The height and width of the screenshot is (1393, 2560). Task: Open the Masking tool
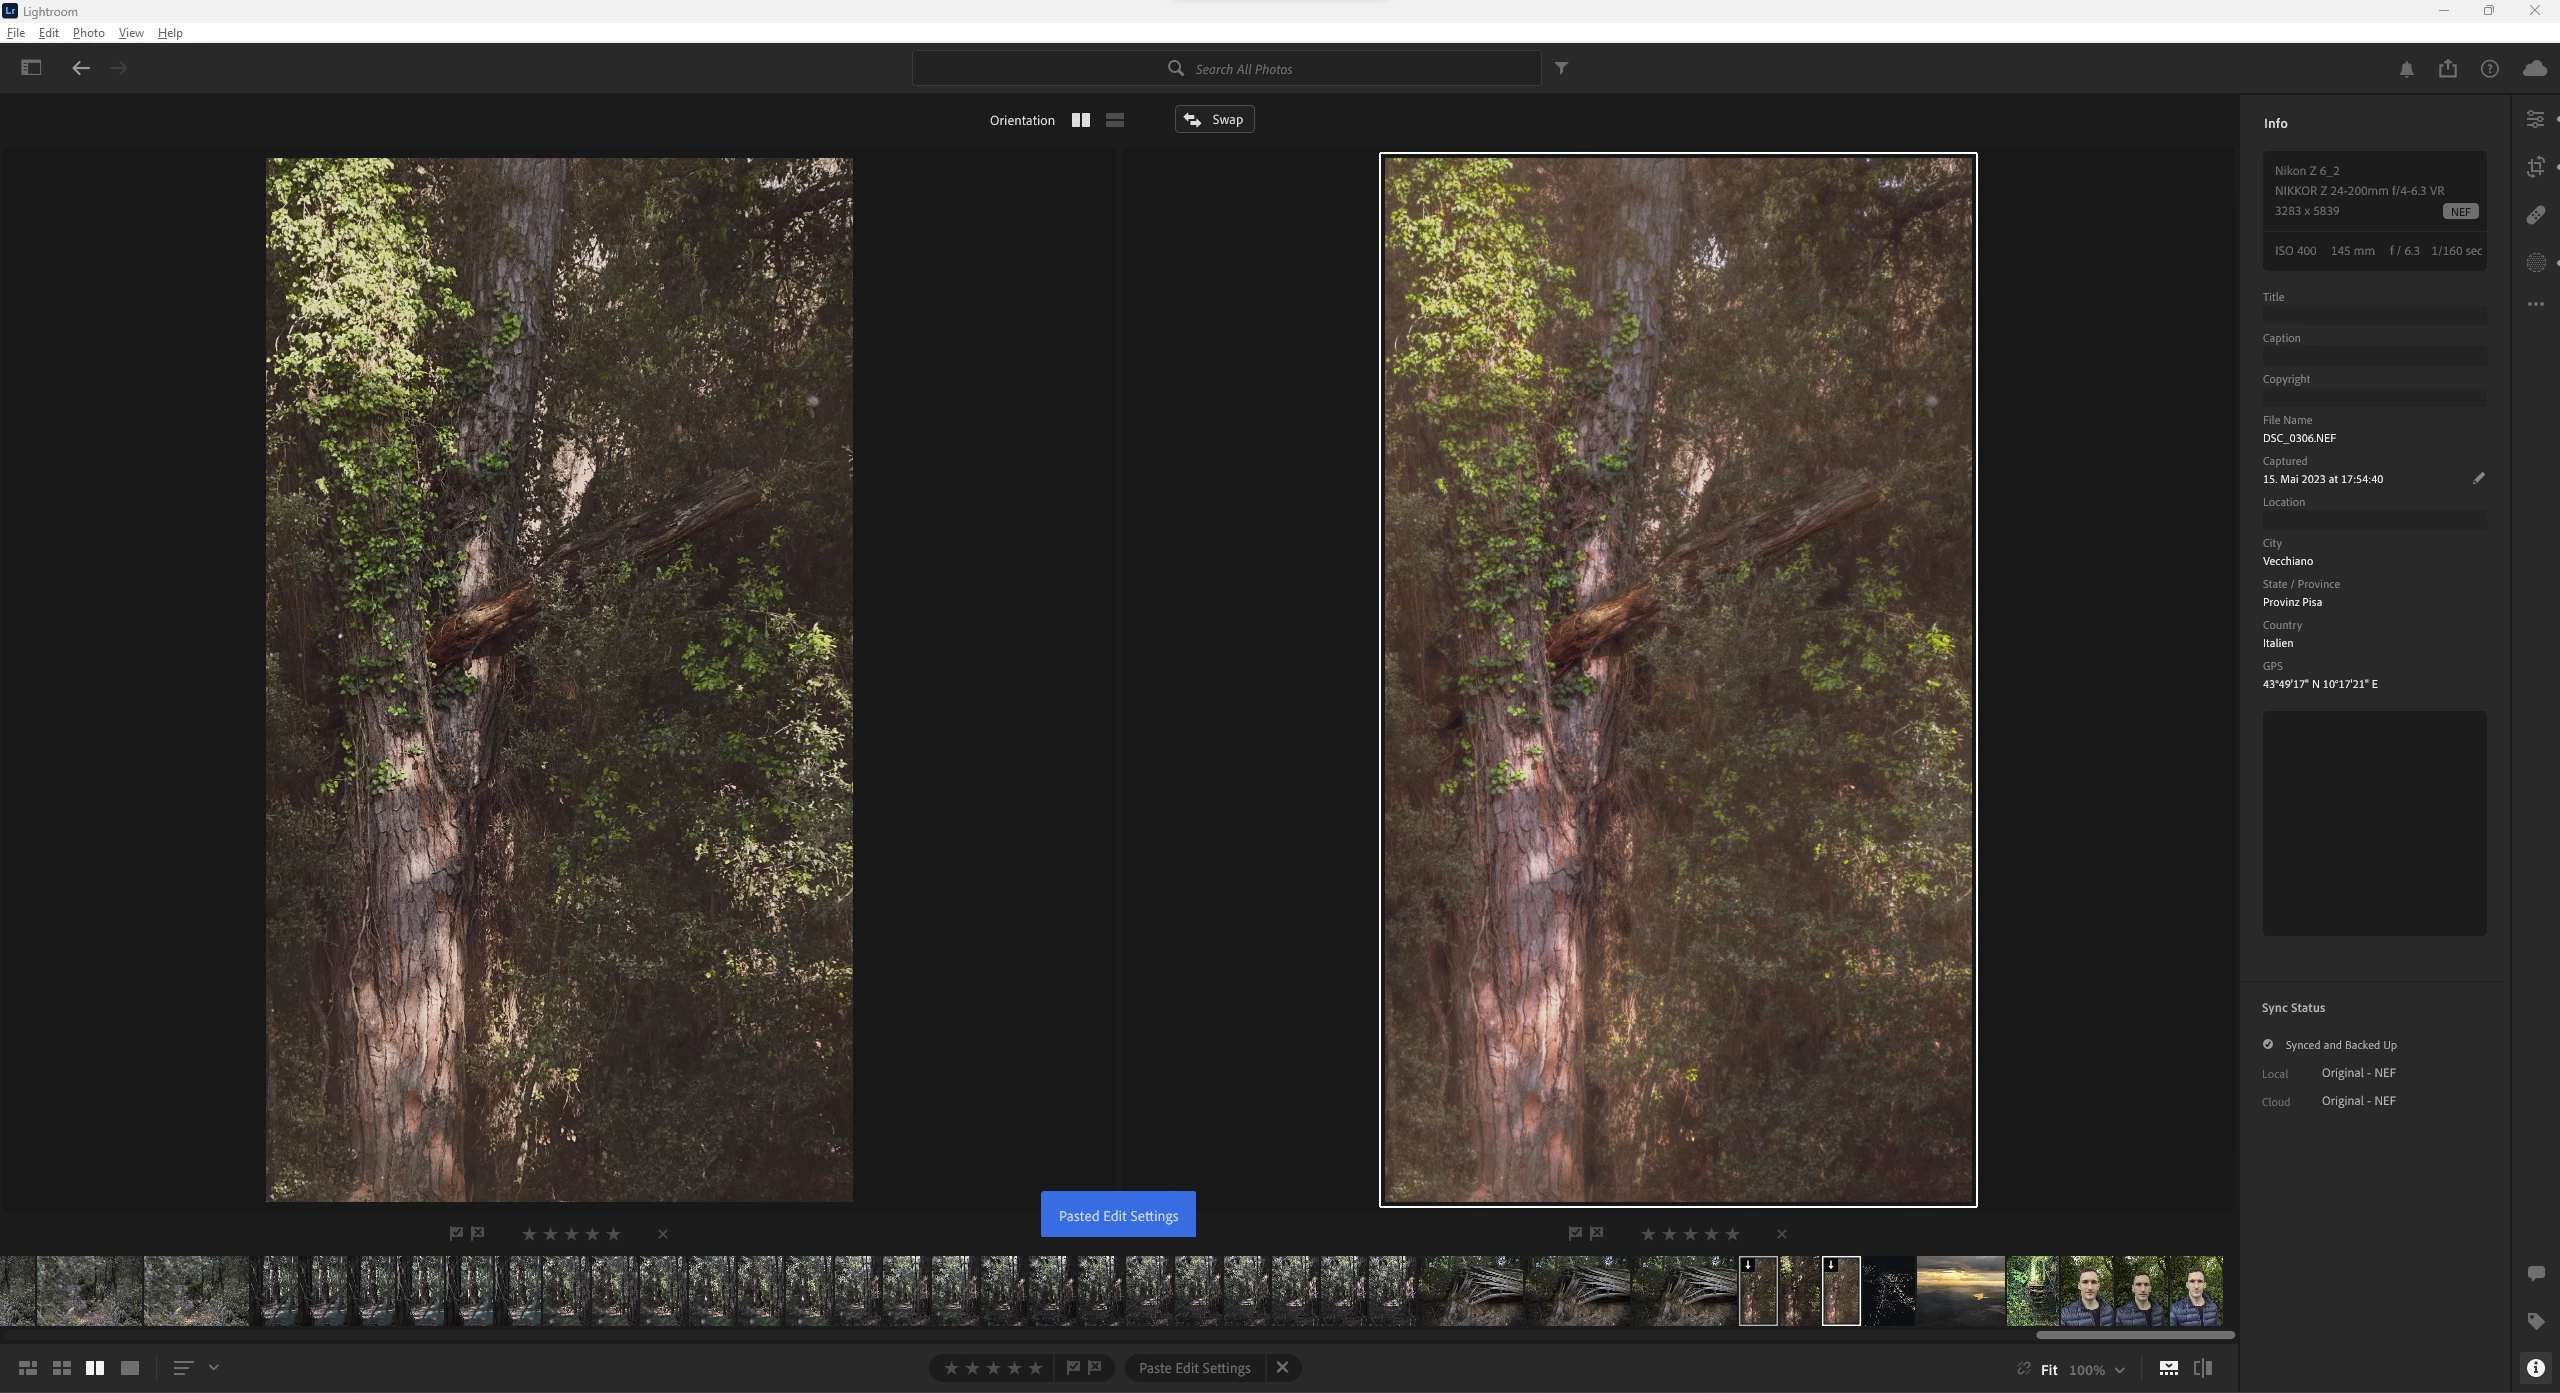point(2535,263)
